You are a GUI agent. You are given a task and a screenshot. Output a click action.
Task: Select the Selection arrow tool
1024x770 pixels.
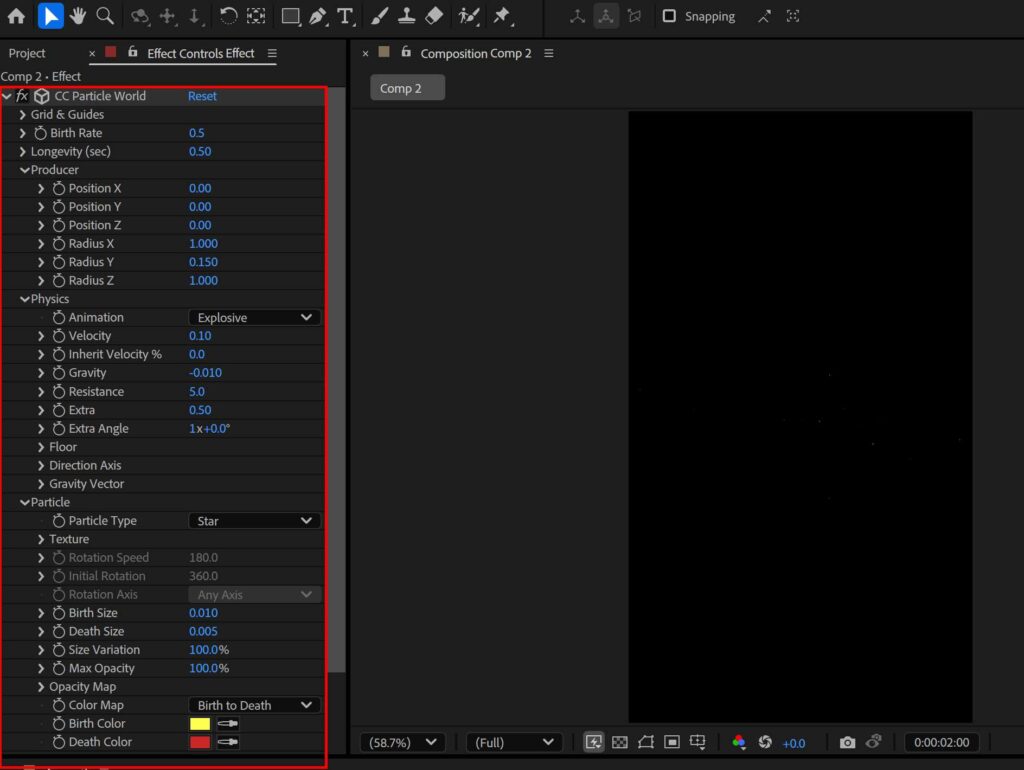coord(50,16)
